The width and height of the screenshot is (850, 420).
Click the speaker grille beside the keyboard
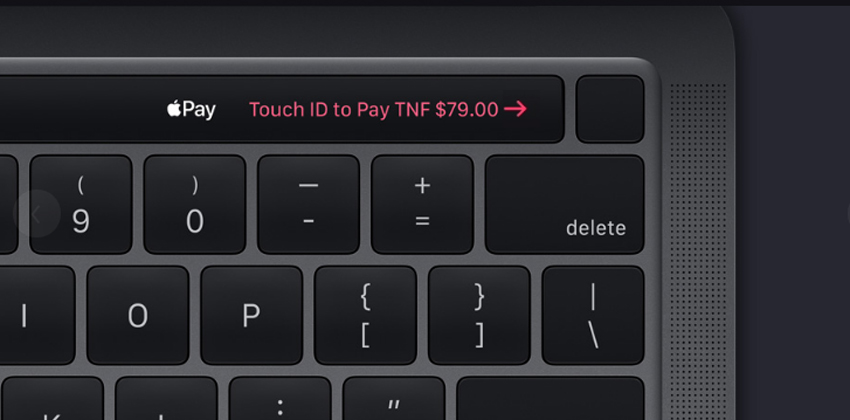(x=698, y=249)
